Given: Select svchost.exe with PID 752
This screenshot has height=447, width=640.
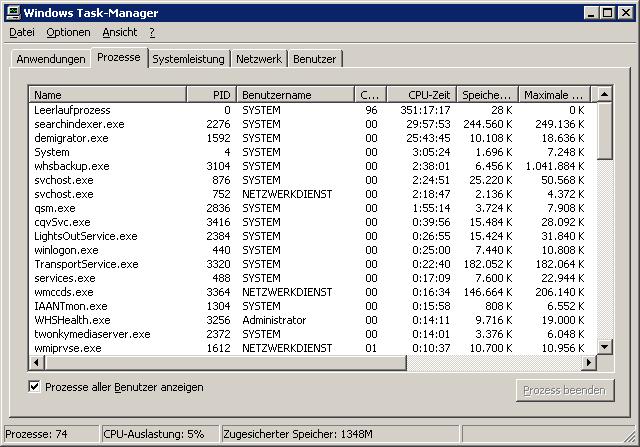Looking at the screenshot, I should point(313,194).
